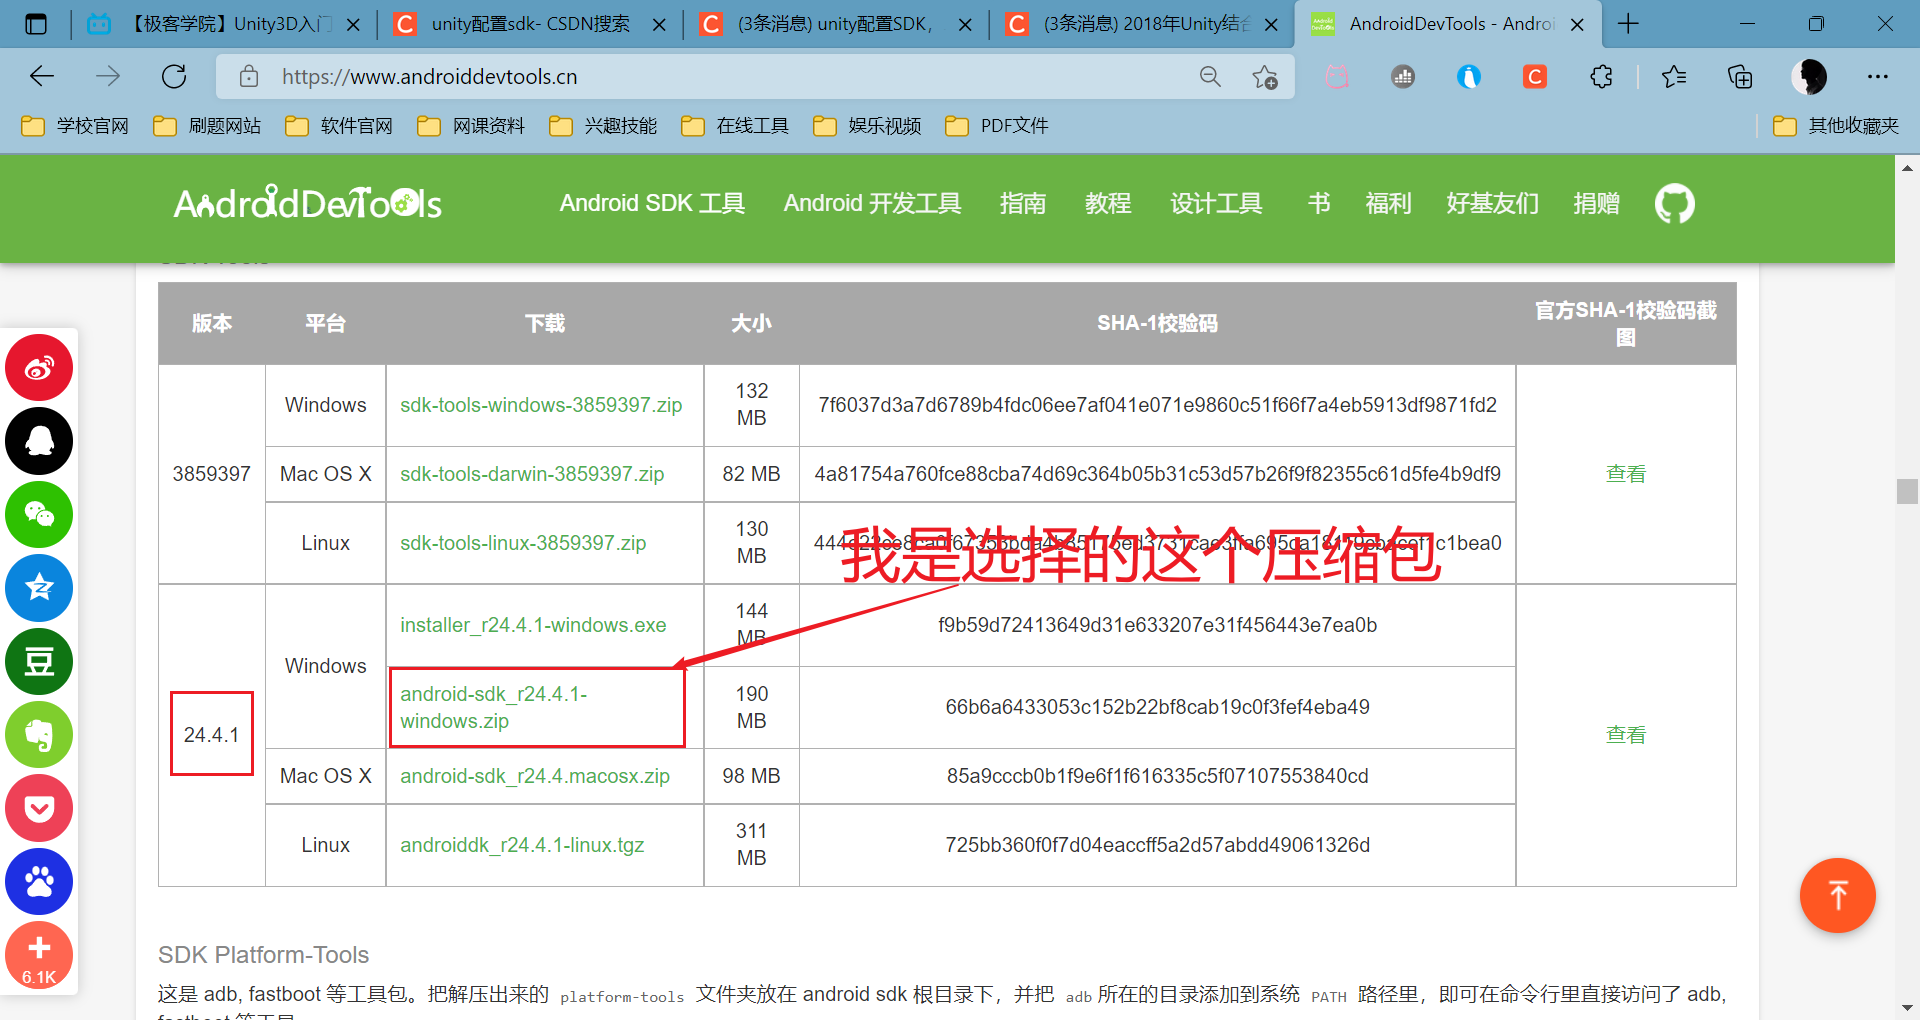
Task: Open GitHub link in site header
Action: (x=1674, y=204)
